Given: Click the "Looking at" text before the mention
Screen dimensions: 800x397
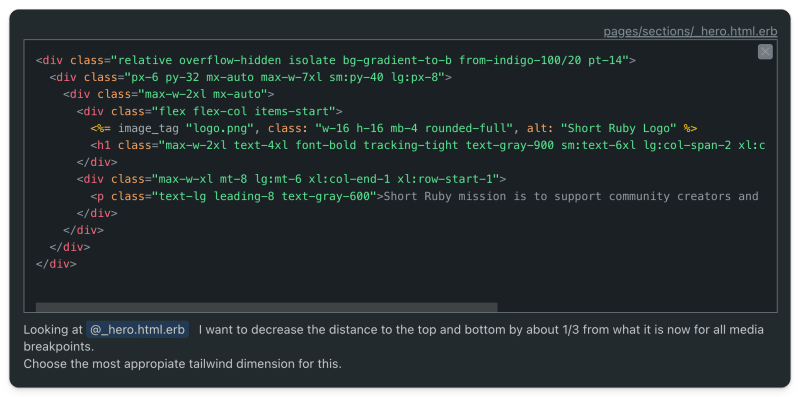Looking at the screenshot, I should coord(53,330).
